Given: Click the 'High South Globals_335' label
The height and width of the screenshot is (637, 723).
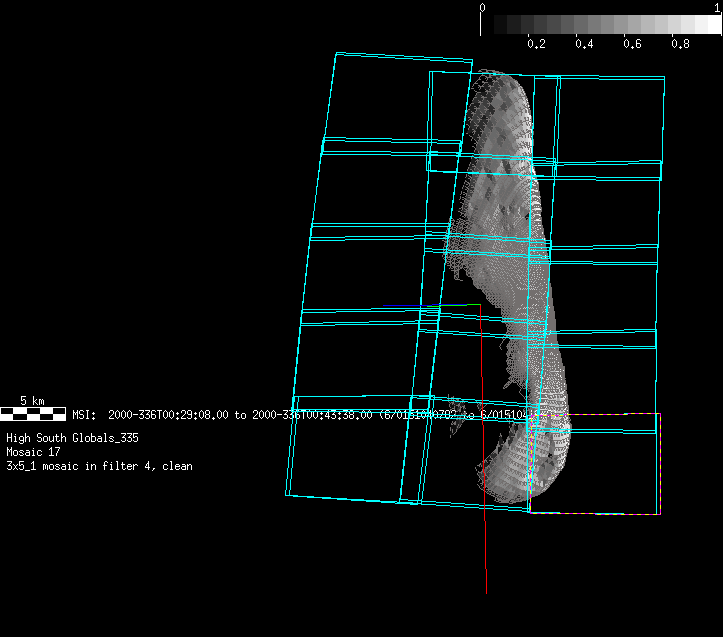Looking at the screenshot, I should (x=72, y=438).
